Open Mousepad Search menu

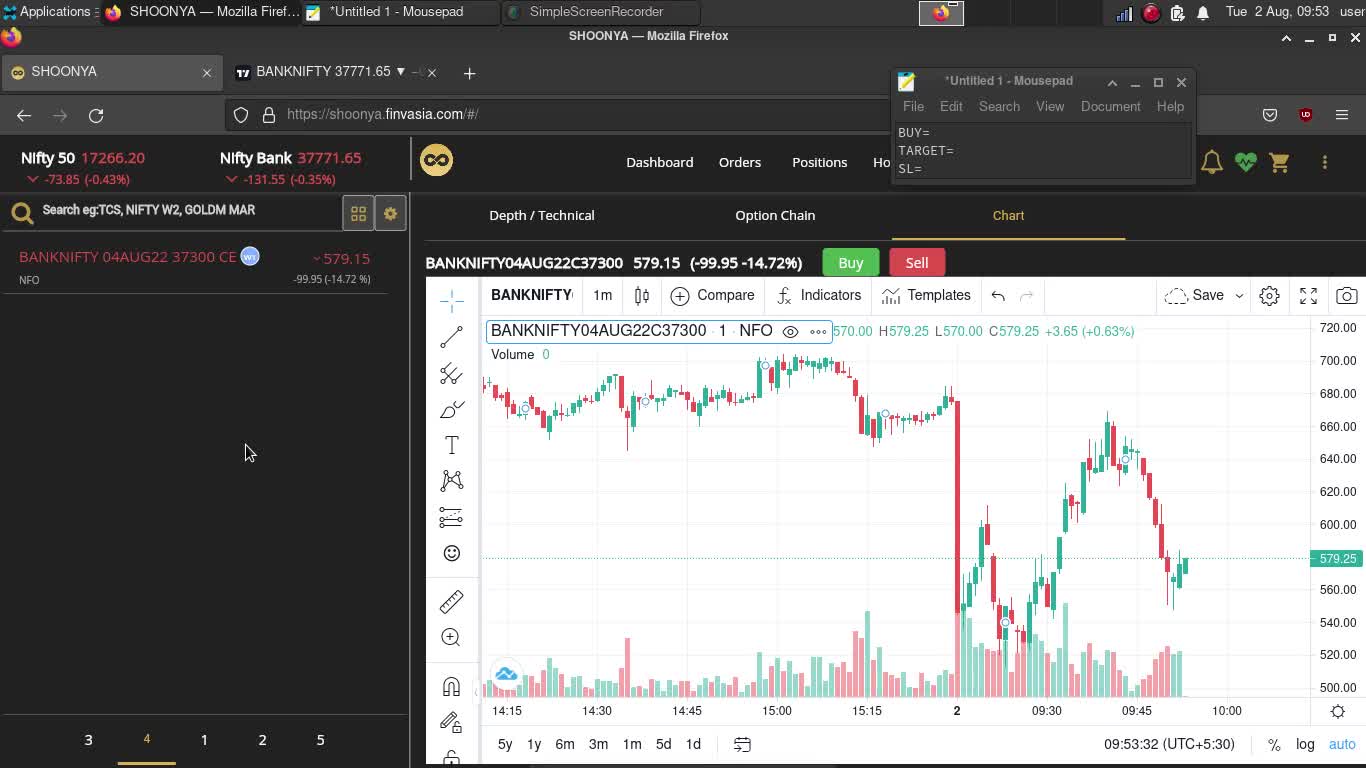[999, 106]
